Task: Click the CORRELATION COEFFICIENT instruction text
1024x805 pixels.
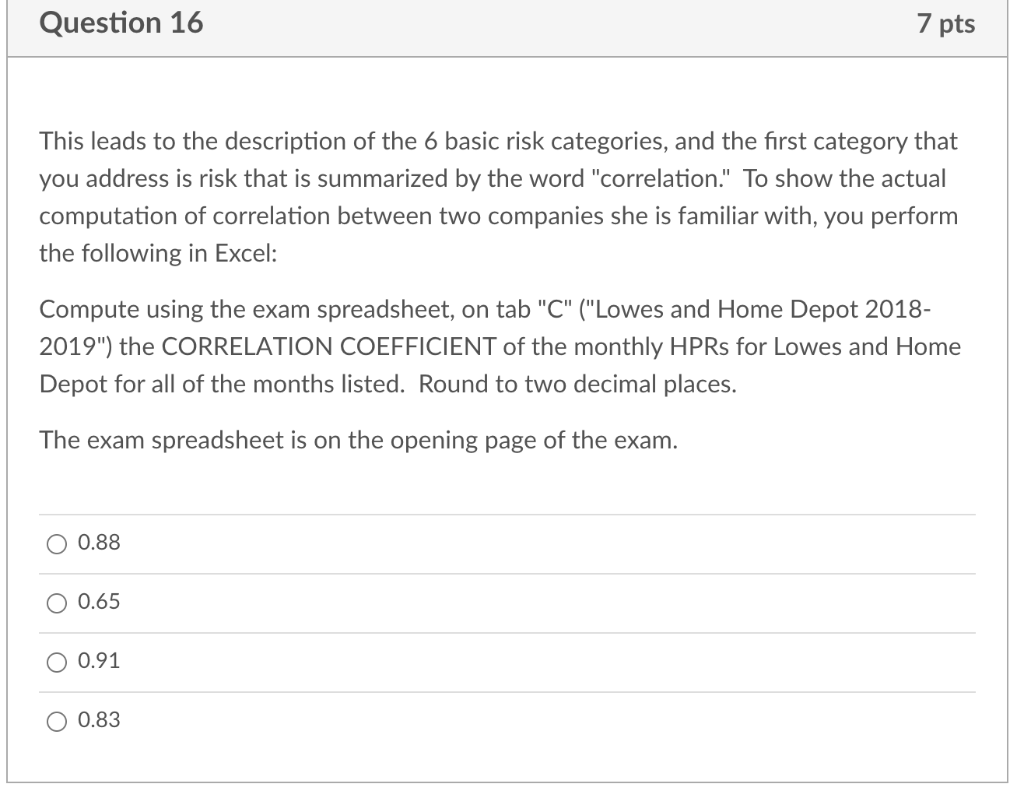Action: (x=500, y=346)
